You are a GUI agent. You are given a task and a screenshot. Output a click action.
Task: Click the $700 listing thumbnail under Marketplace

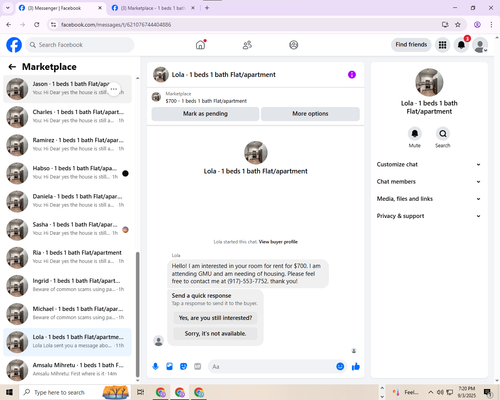tap(156, 97)
